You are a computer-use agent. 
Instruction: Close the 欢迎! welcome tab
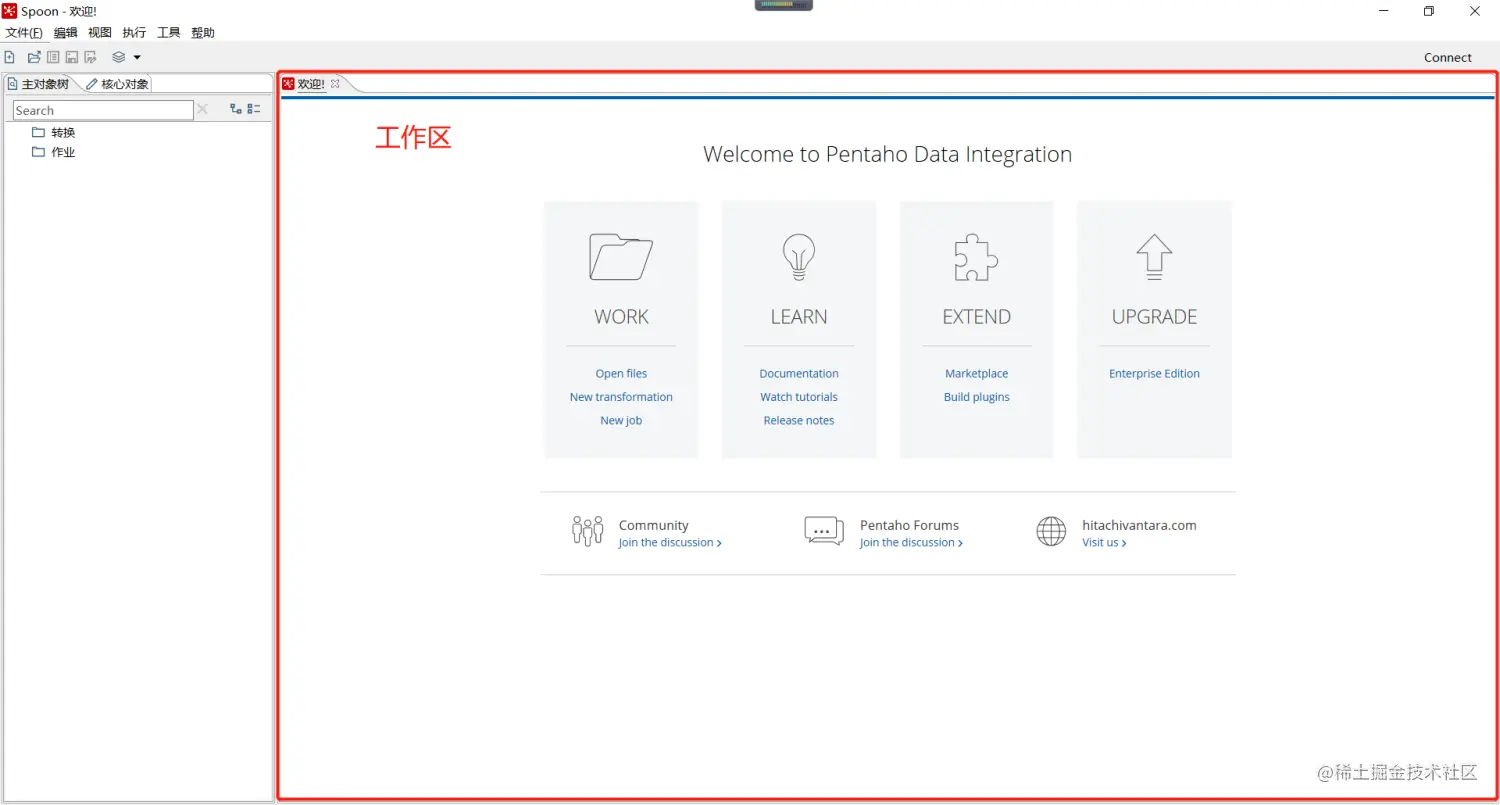[x=335, y=83]
